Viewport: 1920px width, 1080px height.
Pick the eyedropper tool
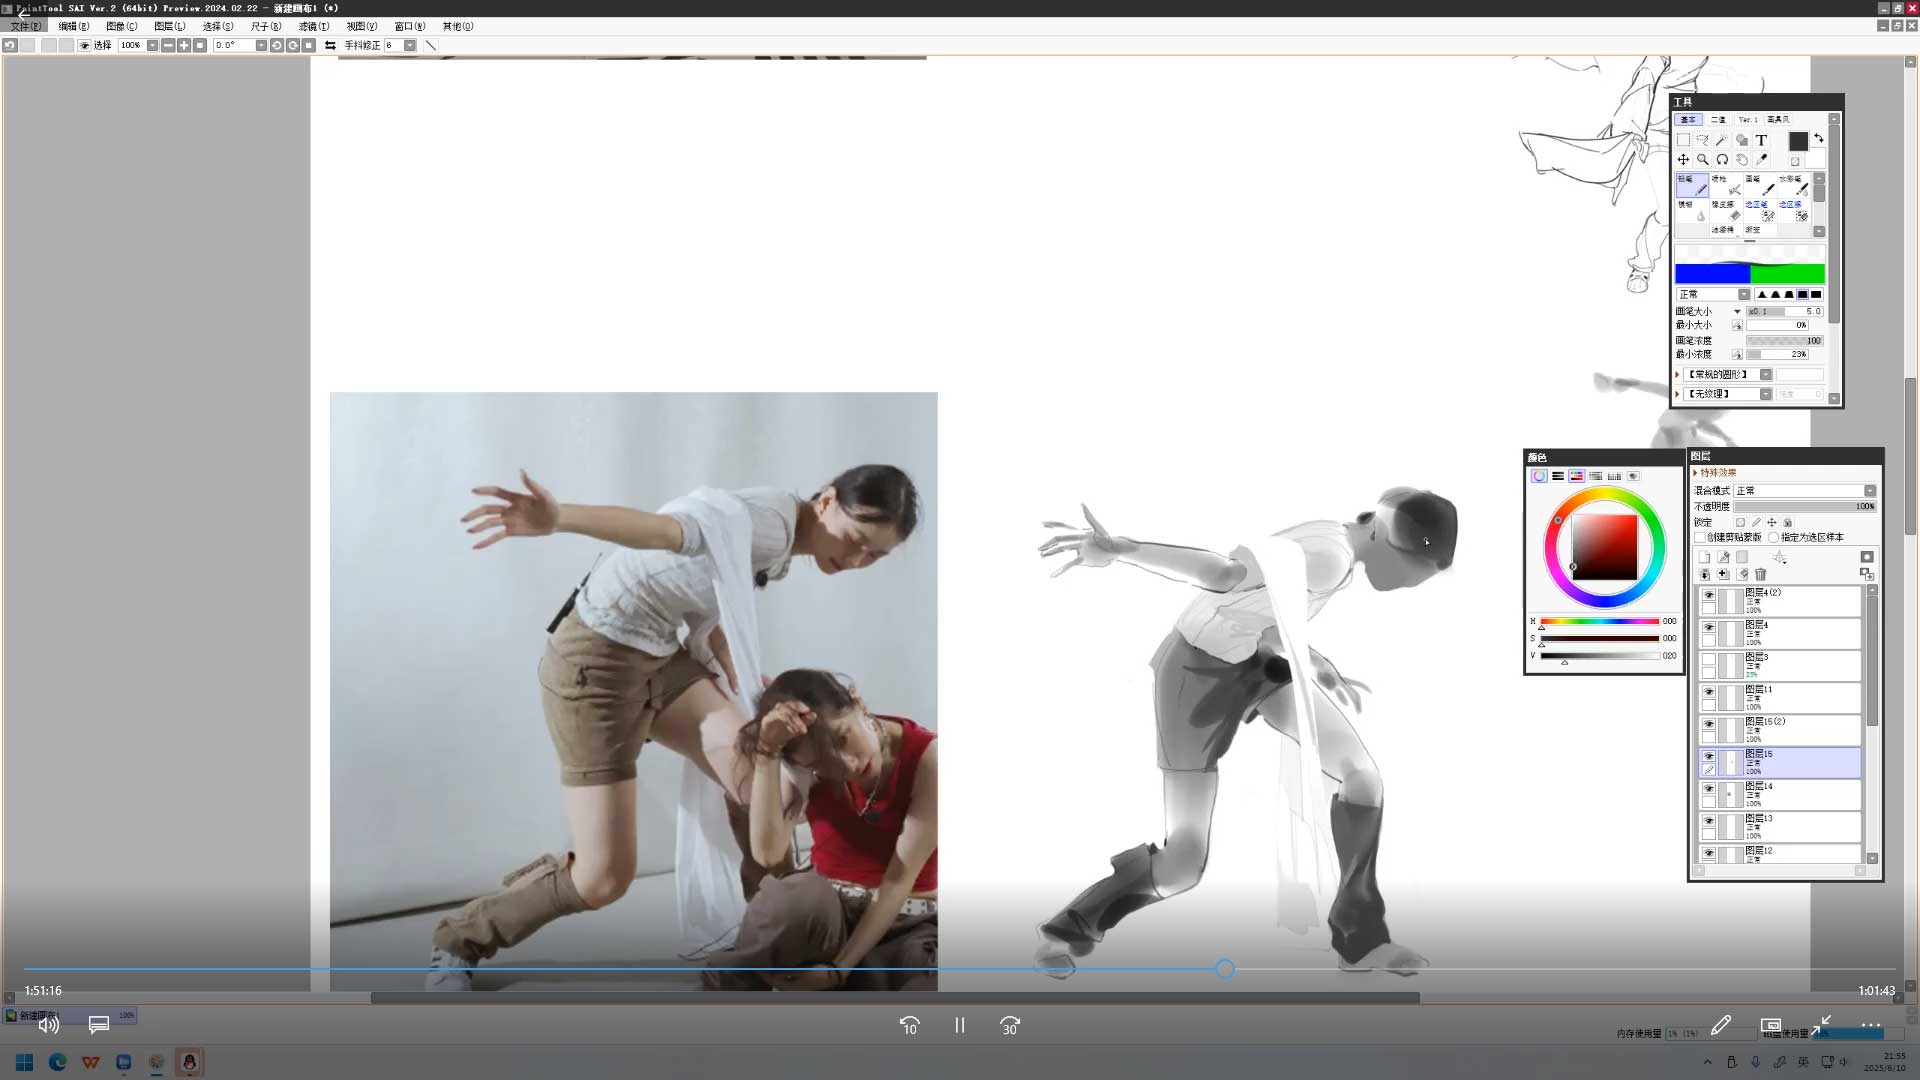click(1761, 160)
